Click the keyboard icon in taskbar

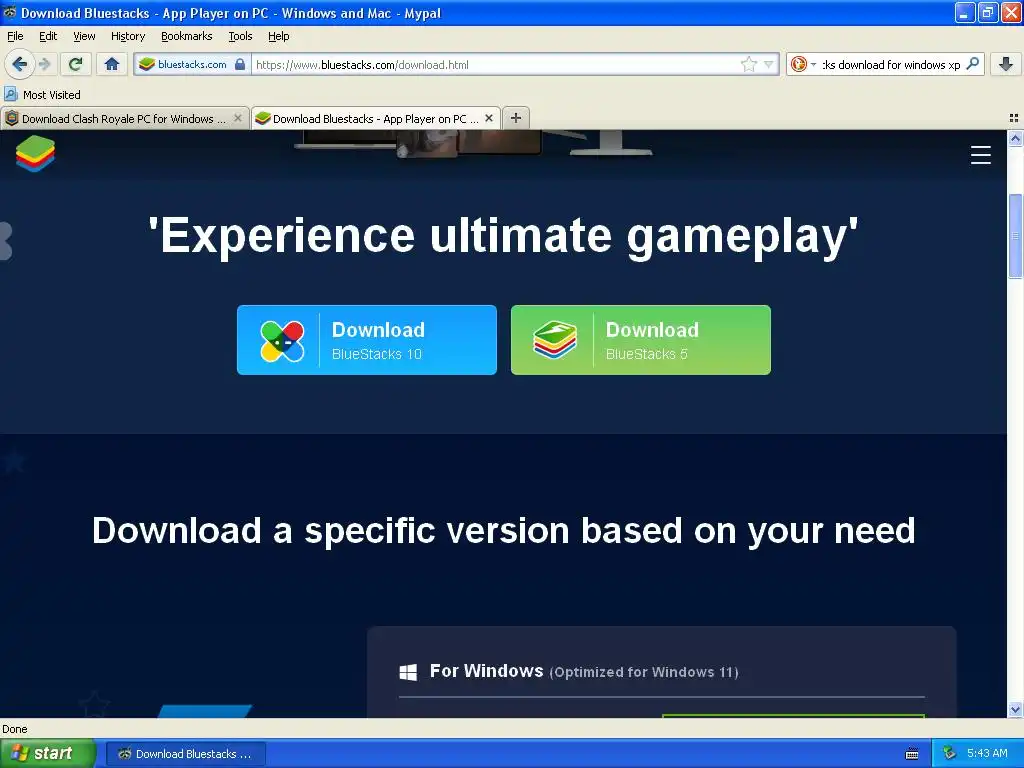912,754
